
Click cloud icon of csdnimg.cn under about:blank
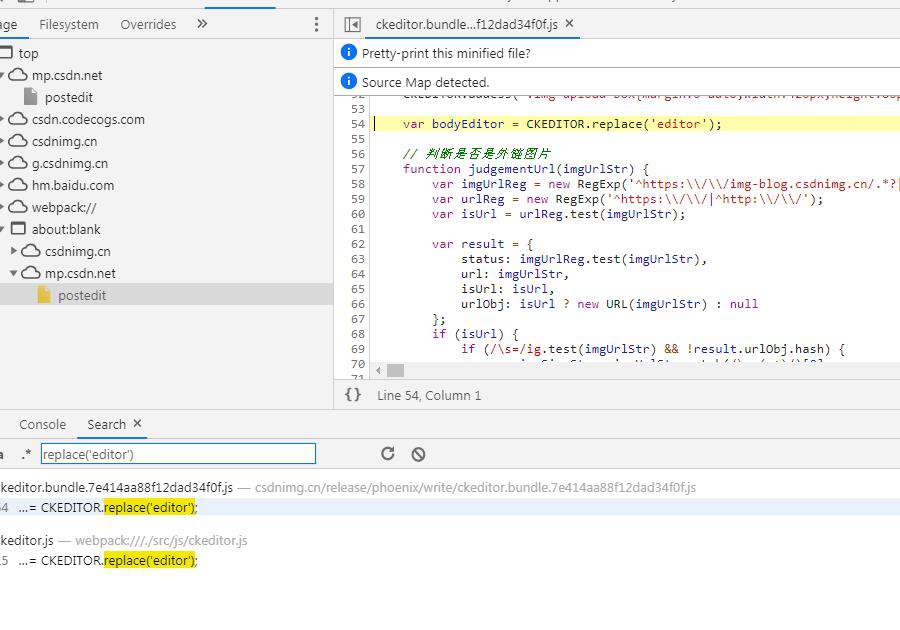point(31,251)
